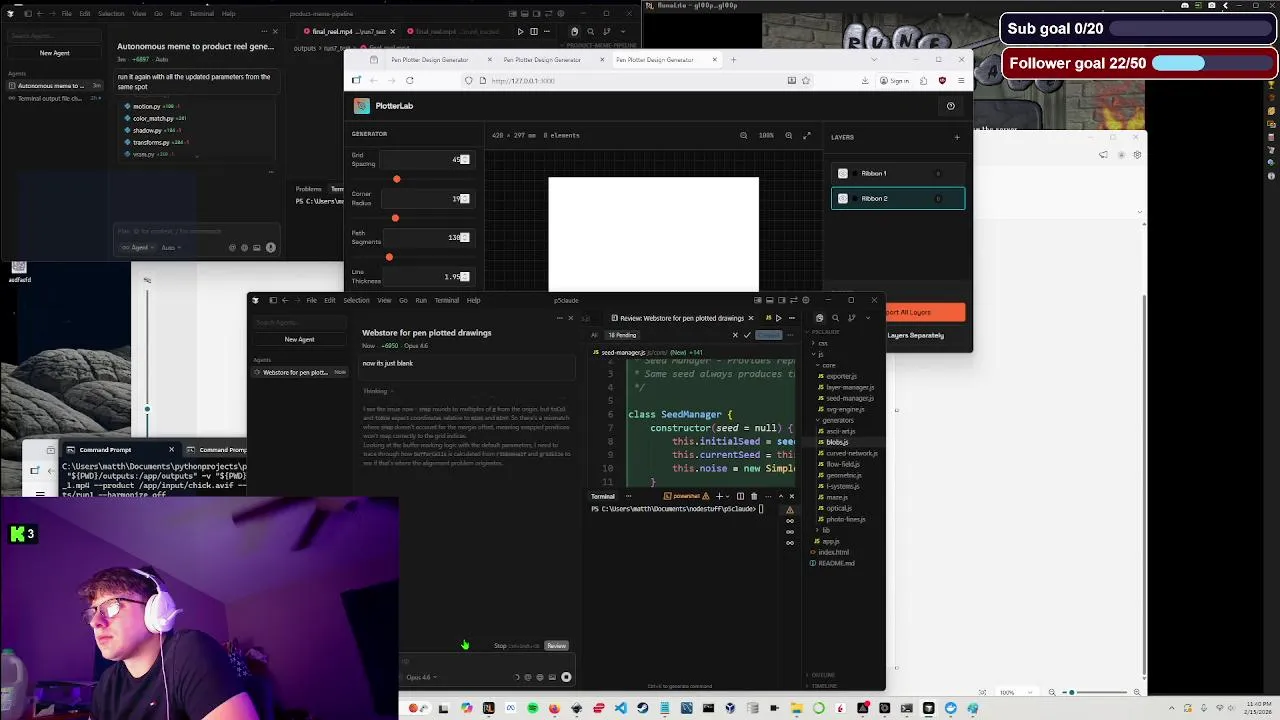Select Review: Webstore for pen plotted drawings tab
The height and width of the screenshot is (720, 1280).
click(682, 318)
